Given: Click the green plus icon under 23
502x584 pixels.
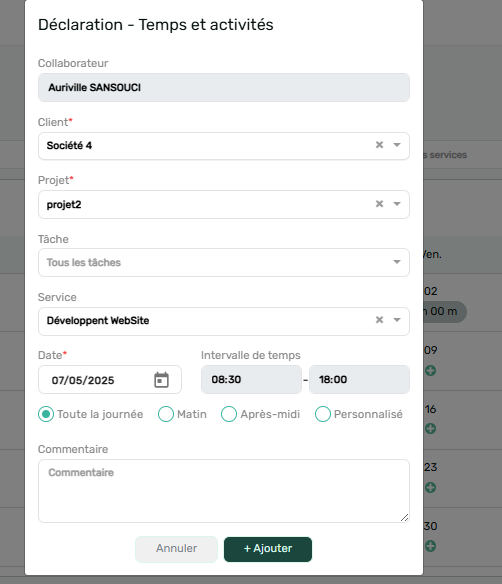Looking at the screenshot, I should pyautogui.click(x=430, y=488).
